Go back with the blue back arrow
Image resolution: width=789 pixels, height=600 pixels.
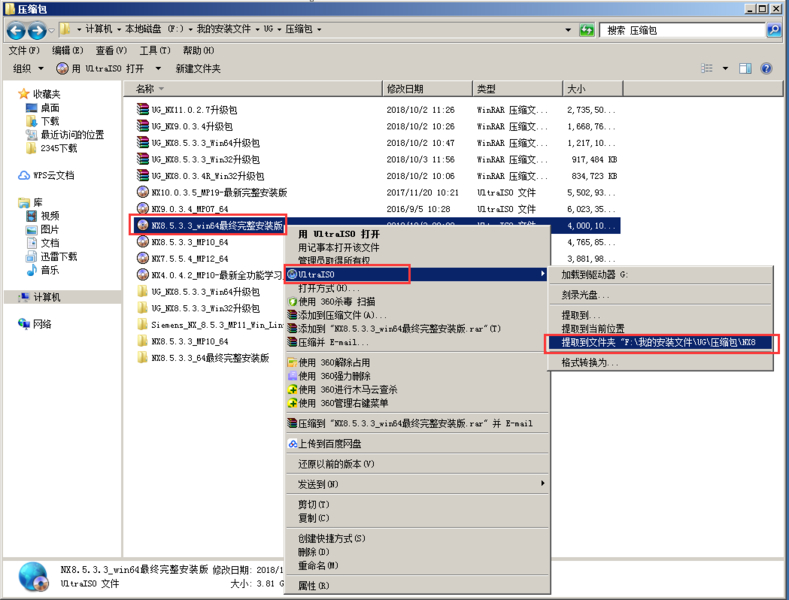tap(16, 30)
